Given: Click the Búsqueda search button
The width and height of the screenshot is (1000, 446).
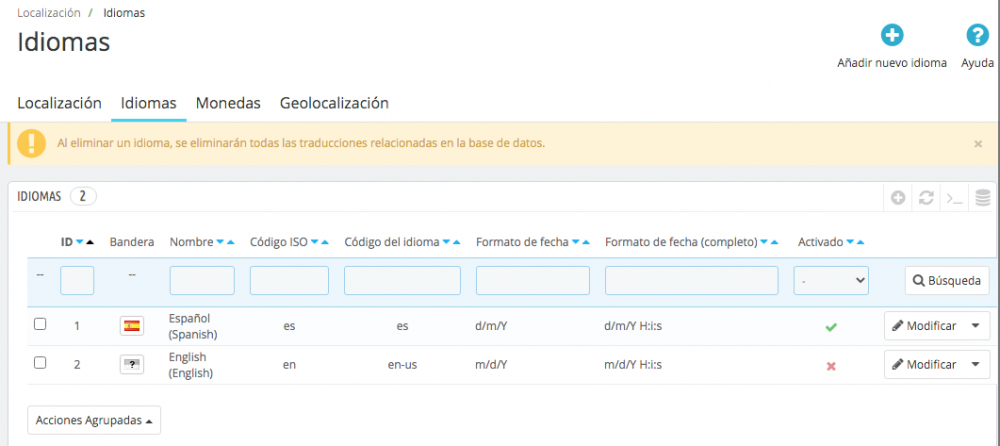Looking at the screenshot, I should tap(948, 281).
